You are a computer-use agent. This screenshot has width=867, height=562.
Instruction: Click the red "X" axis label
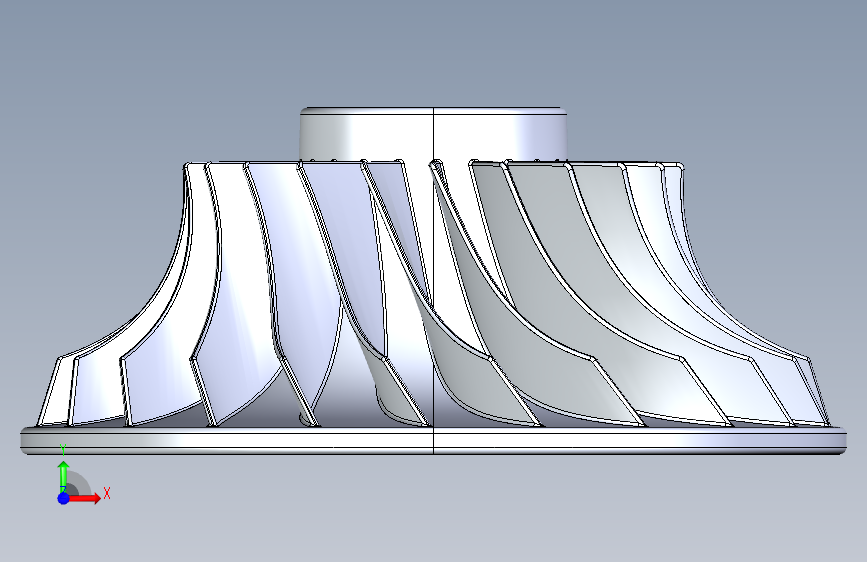(x=107, y=493)
